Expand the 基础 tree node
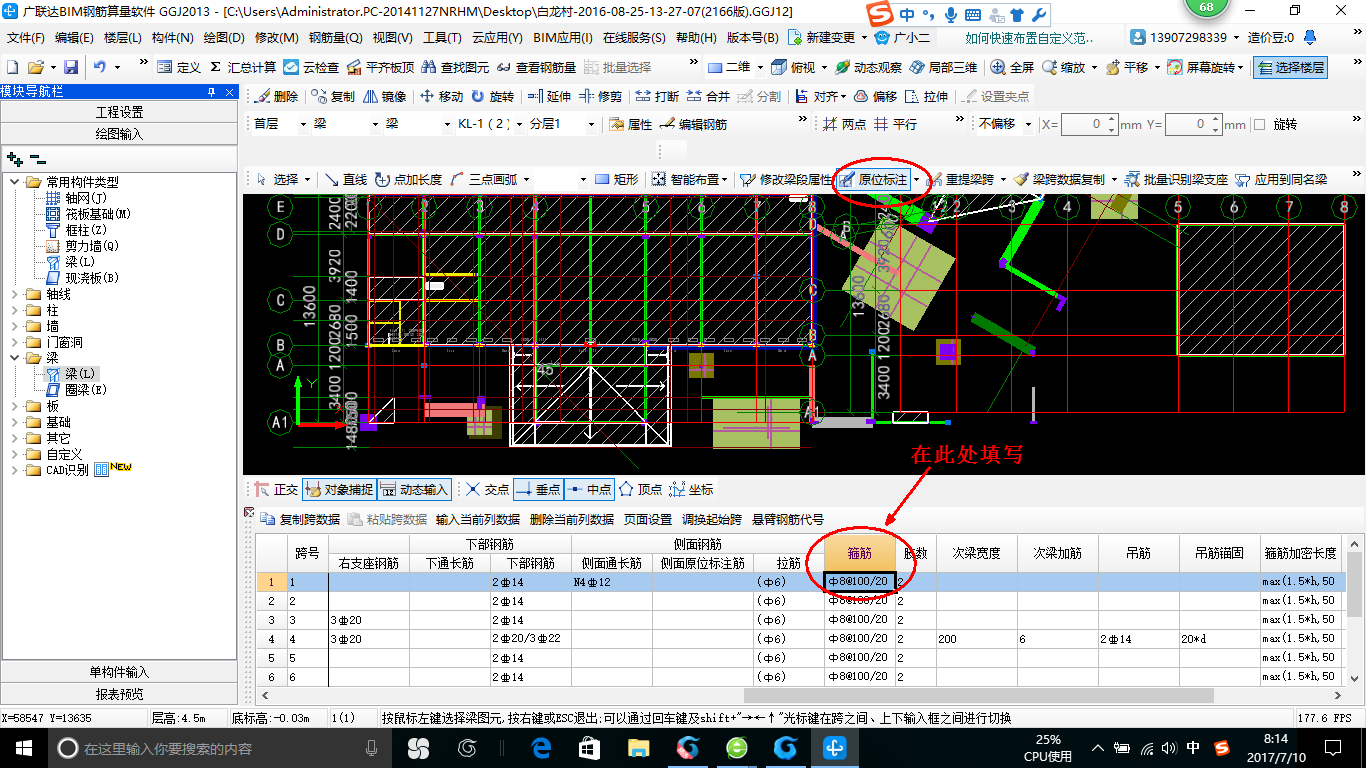Image resolution: width=1366 pixels, height=768 pixels. coord(14,422)
